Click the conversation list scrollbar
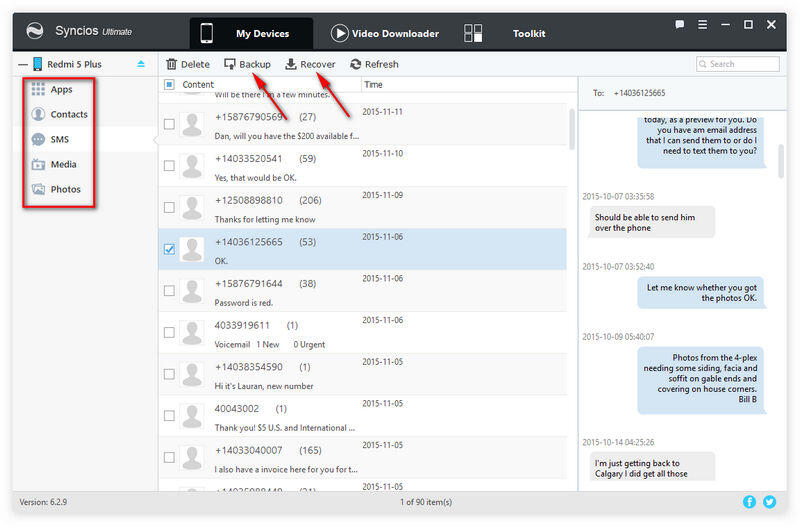Image resolution: width=800 pixels, height=526 pixels. [572, 129]
